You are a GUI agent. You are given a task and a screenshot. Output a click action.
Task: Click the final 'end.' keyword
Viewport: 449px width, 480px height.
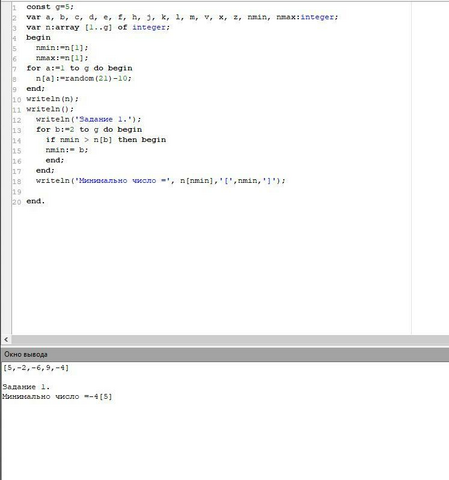pos(35,201)
